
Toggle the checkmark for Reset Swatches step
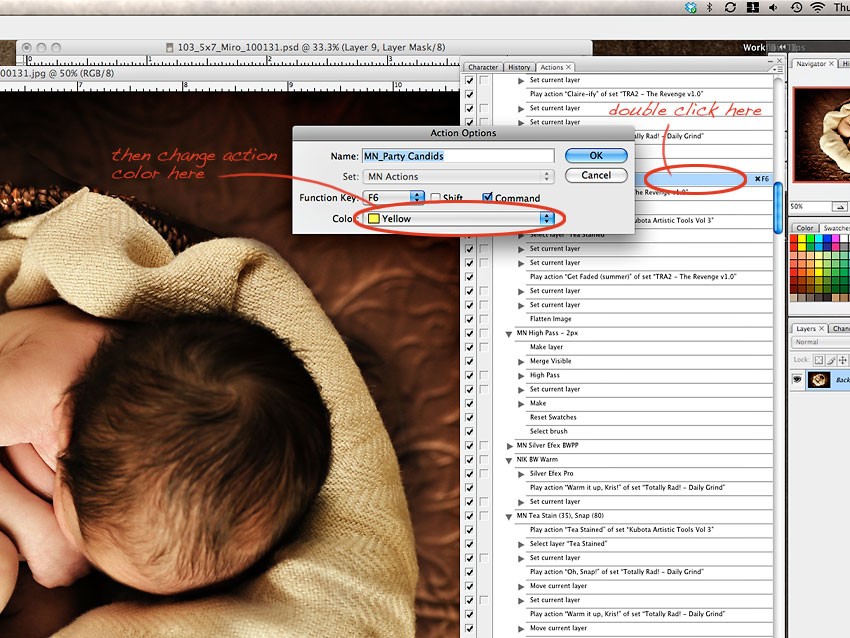[x=469, y=418]
